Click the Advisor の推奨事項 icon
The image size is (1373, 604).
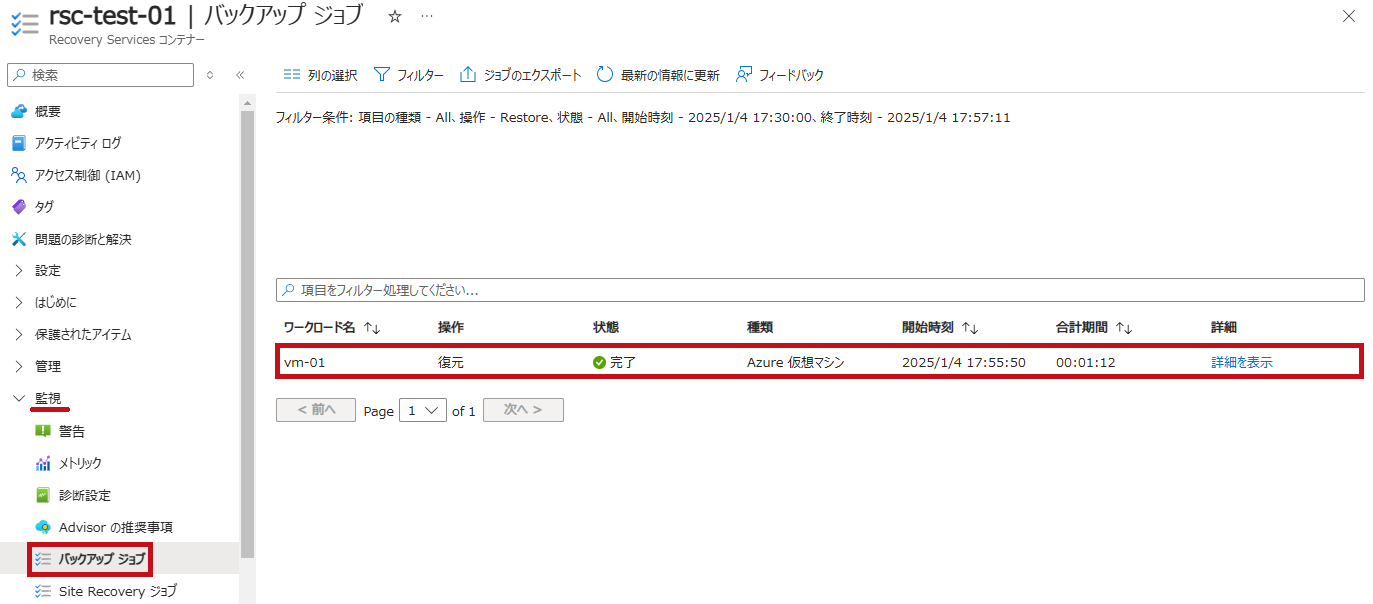click(42, 527)
